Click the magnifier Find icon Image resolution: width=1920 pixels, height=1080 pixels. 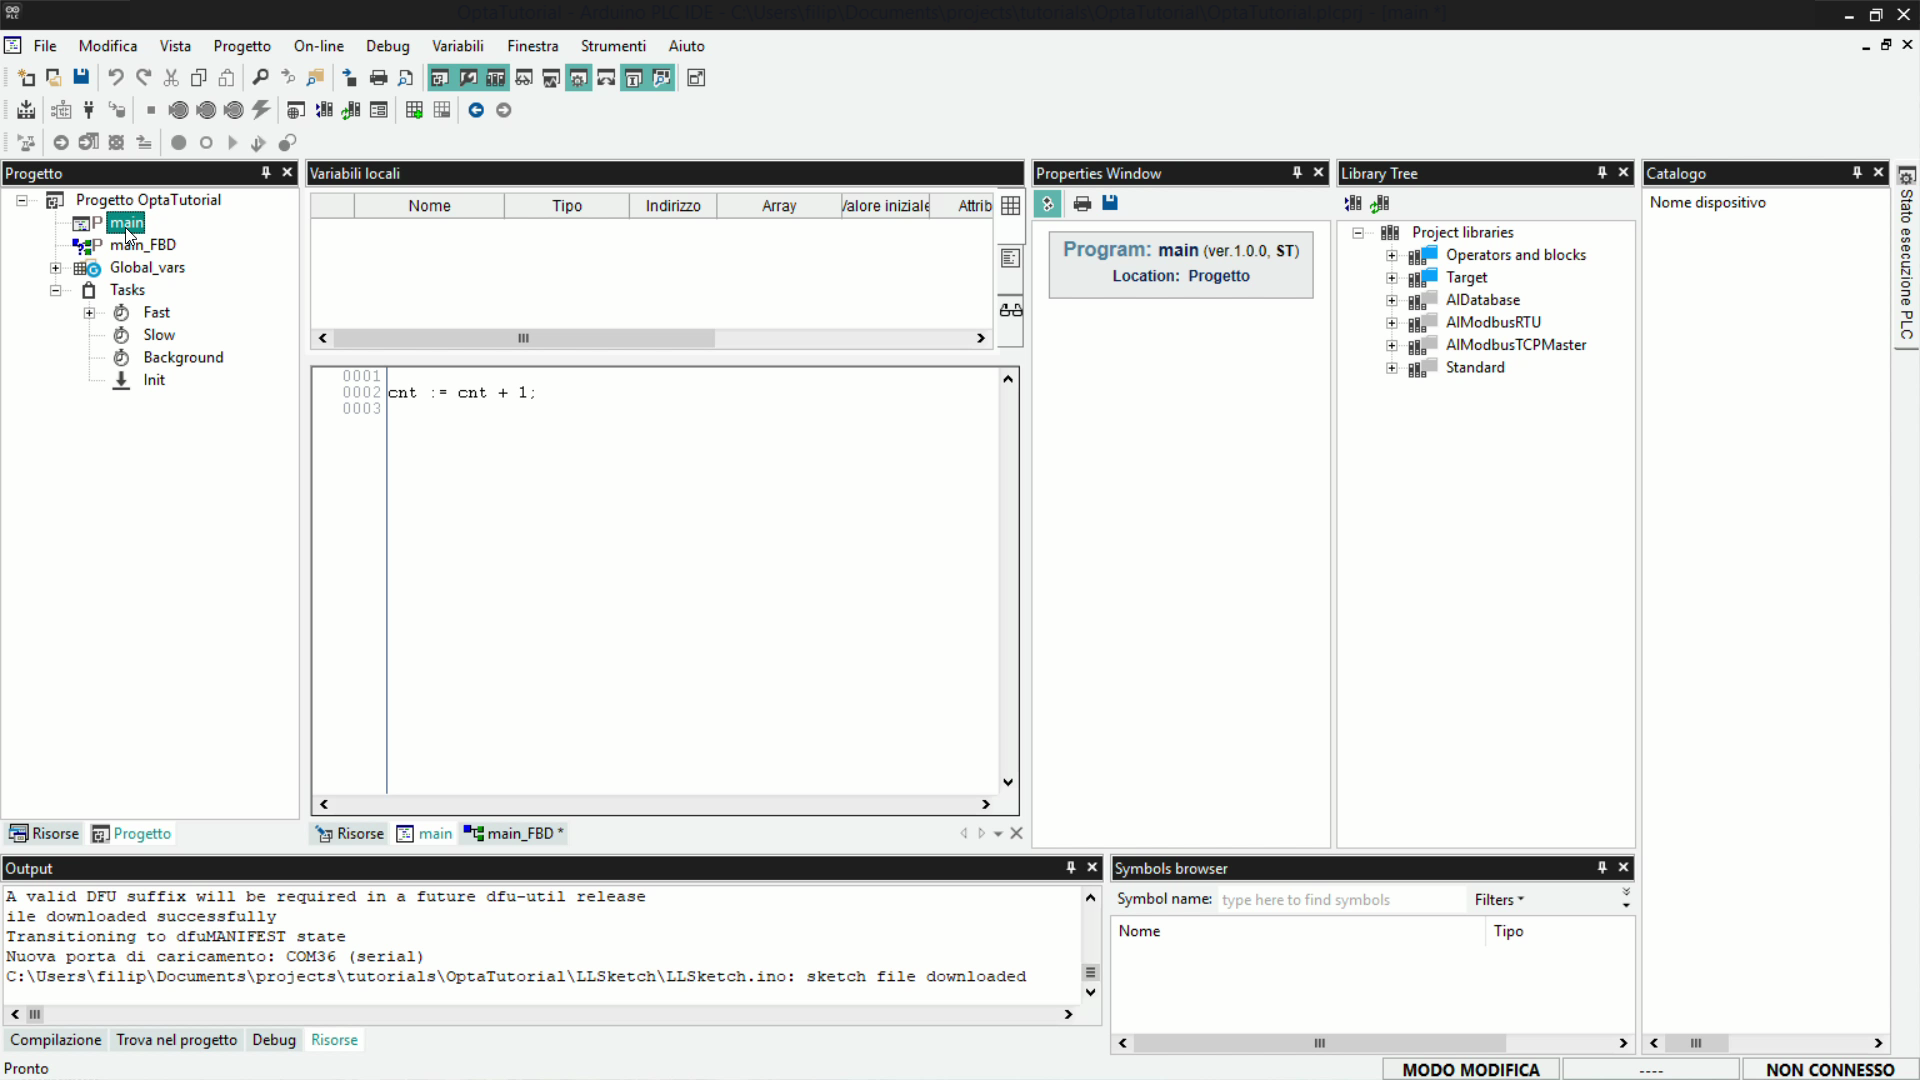pos(260,78)
